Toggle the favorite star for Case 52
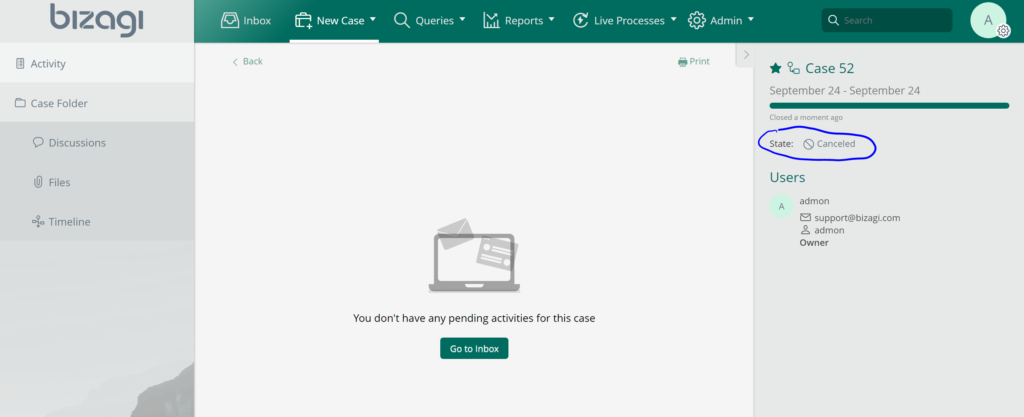Image resolution: width=1024 pixels, height=417 pixels. pyautogui.click(x=775, y=68)
